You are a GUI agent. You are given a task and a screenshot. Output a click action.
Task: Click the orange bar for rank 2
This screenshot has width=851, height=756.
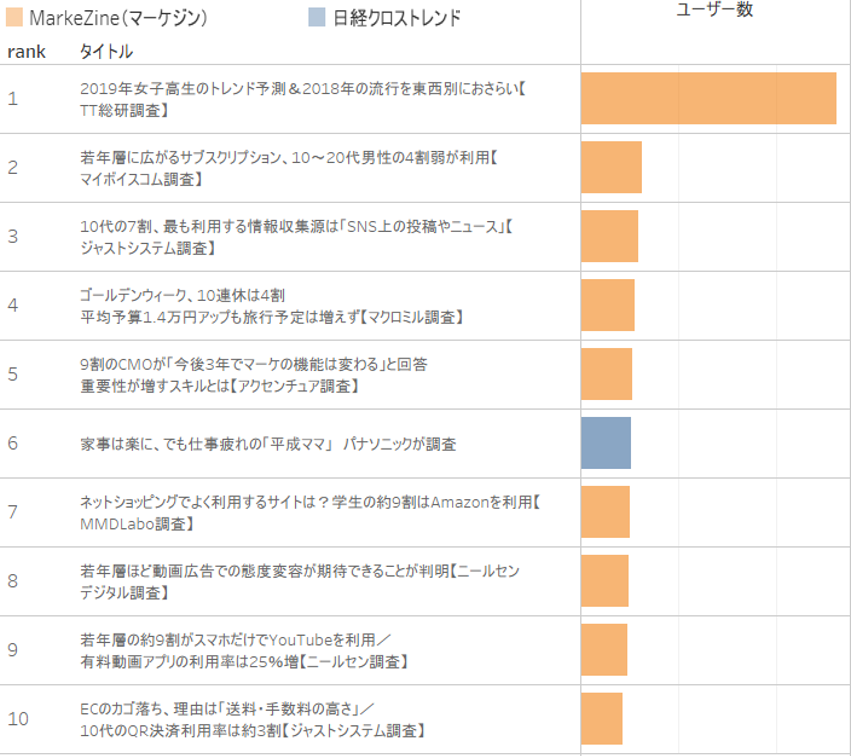click(611, 167)
